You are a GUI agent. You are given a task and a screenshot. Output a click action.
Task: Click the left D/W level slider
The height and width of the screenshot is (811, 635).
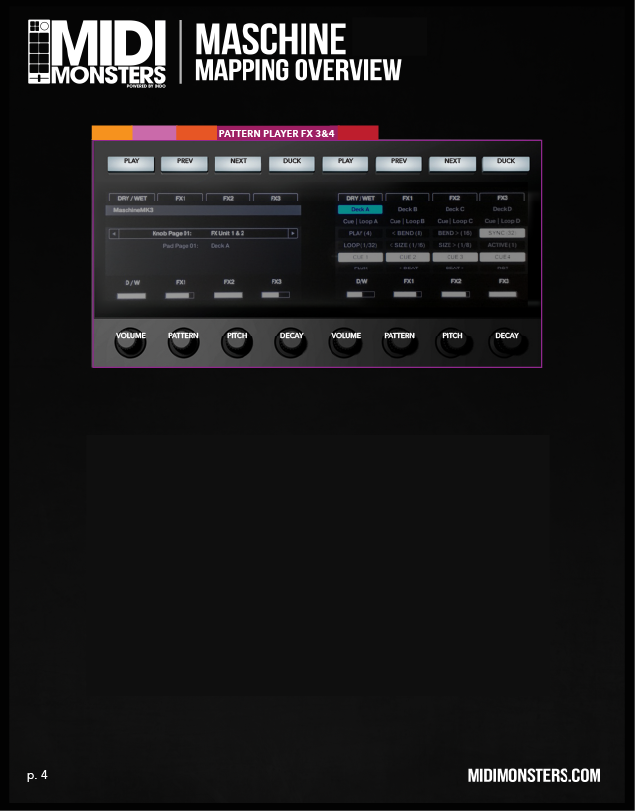(131, 296)
